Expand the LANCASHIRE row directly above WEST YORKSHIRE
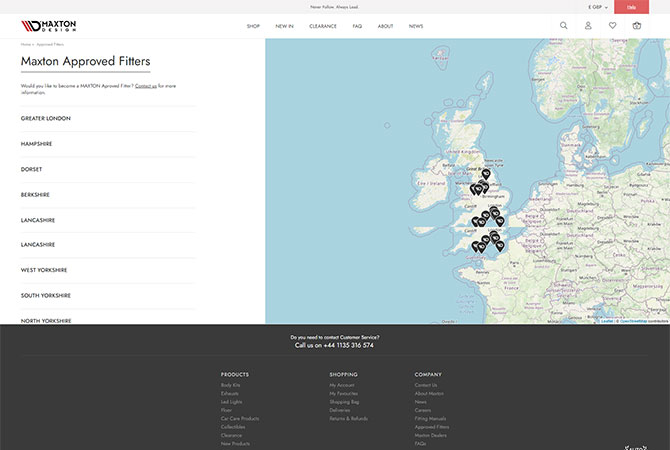The image size is (670, 450). (108, 245)
